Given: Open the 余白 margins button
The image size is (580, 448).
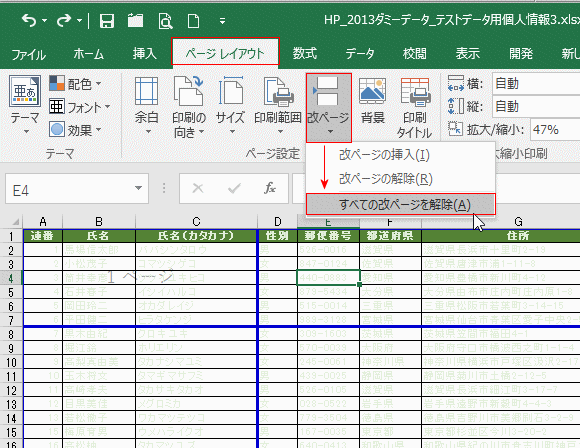Looking at the screenshot, I should click(x=146, y=105).
